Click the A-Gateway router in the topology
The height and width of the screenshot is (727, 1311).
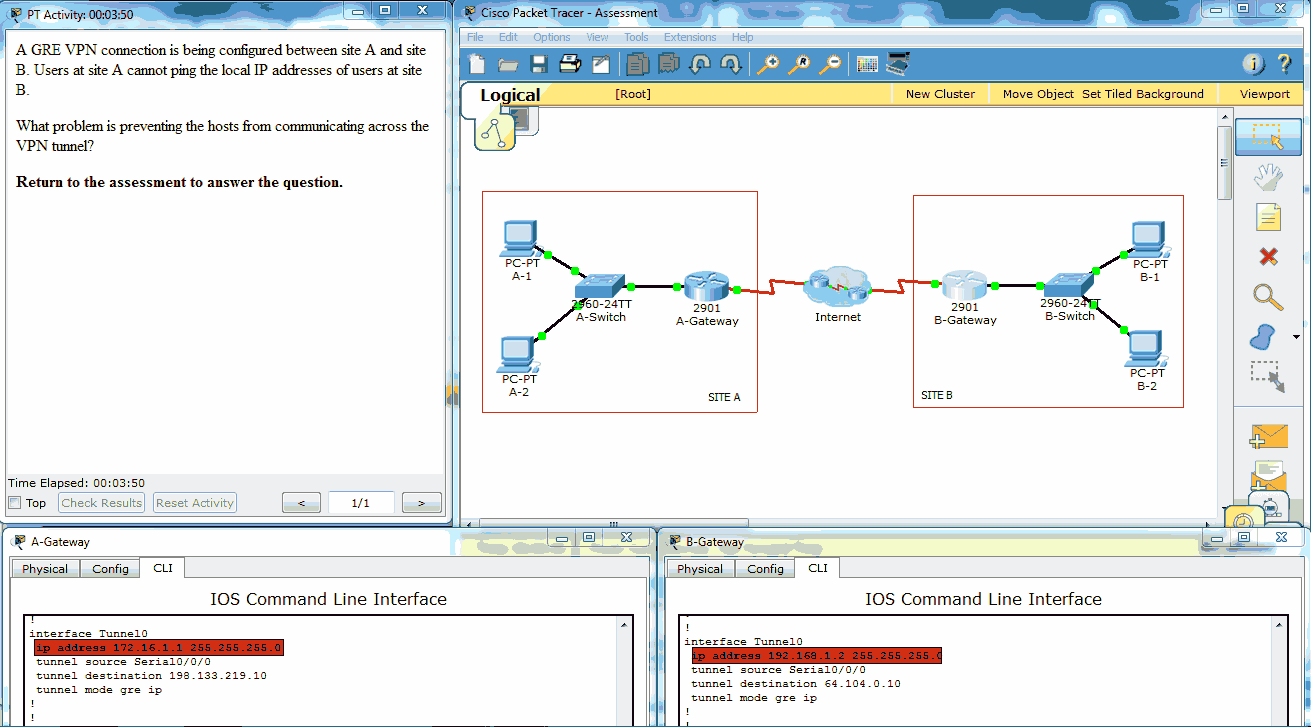pyautogui.click(x=707, y=288)
